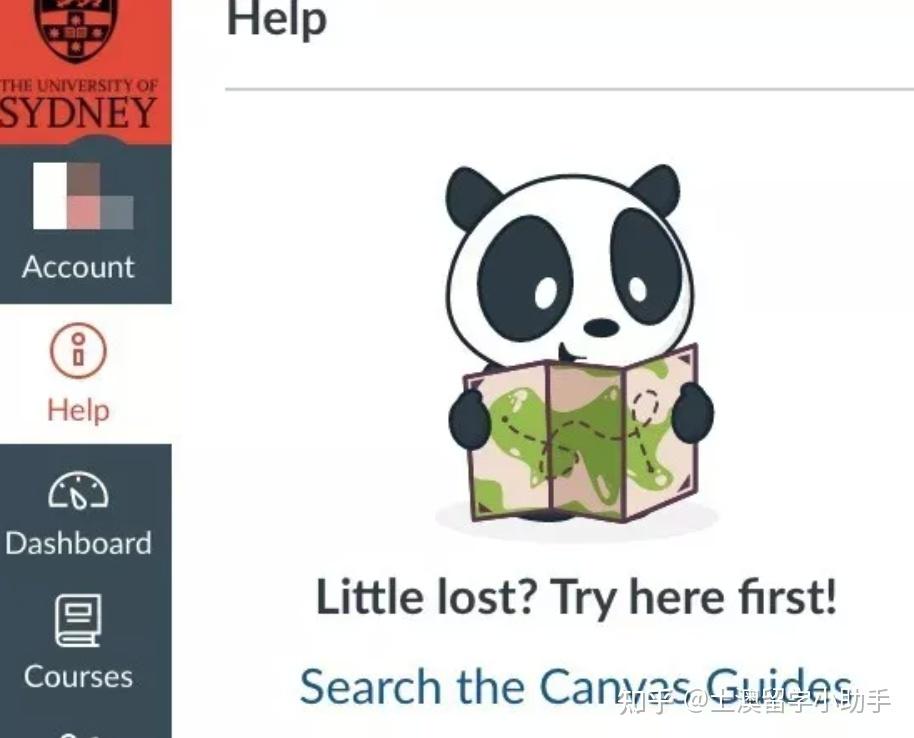Click the Courses text label
Screen dimensions: 914x738
tap(78, 677)
